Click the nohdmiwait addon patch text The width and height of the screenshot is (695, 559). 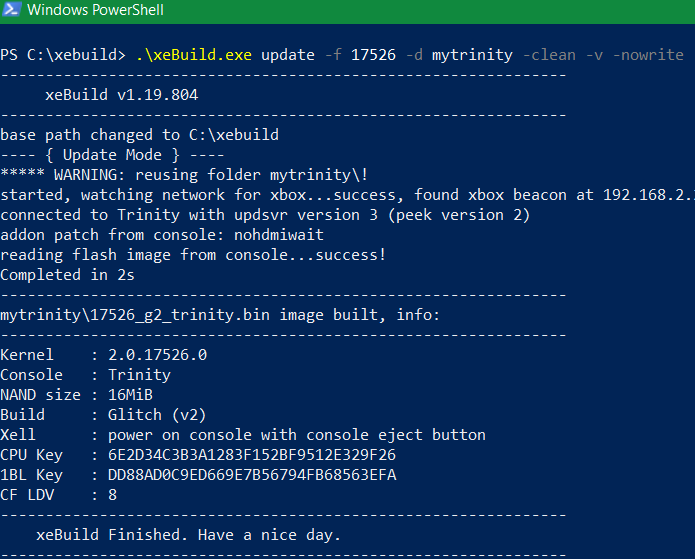(279, 235)
